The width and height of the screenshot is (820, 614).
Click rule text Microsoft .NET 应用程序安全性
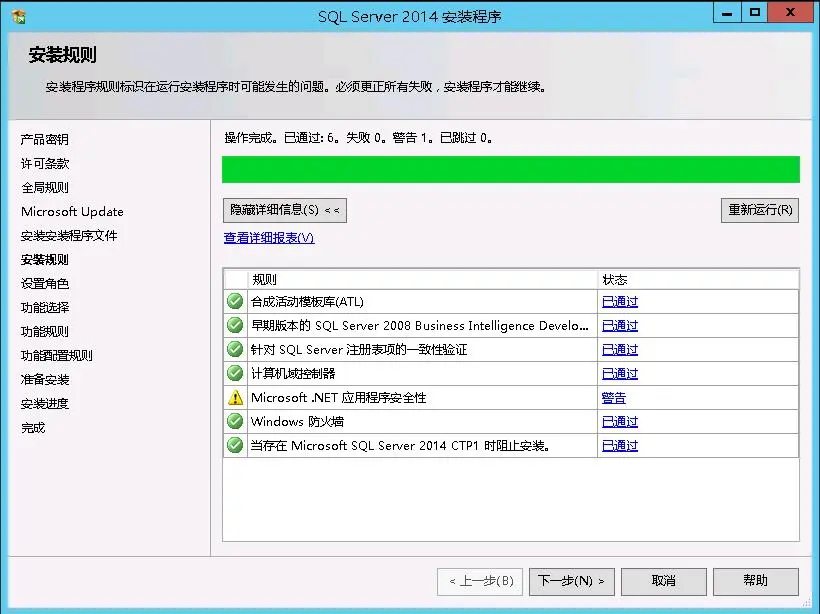[x=338, y=398]
